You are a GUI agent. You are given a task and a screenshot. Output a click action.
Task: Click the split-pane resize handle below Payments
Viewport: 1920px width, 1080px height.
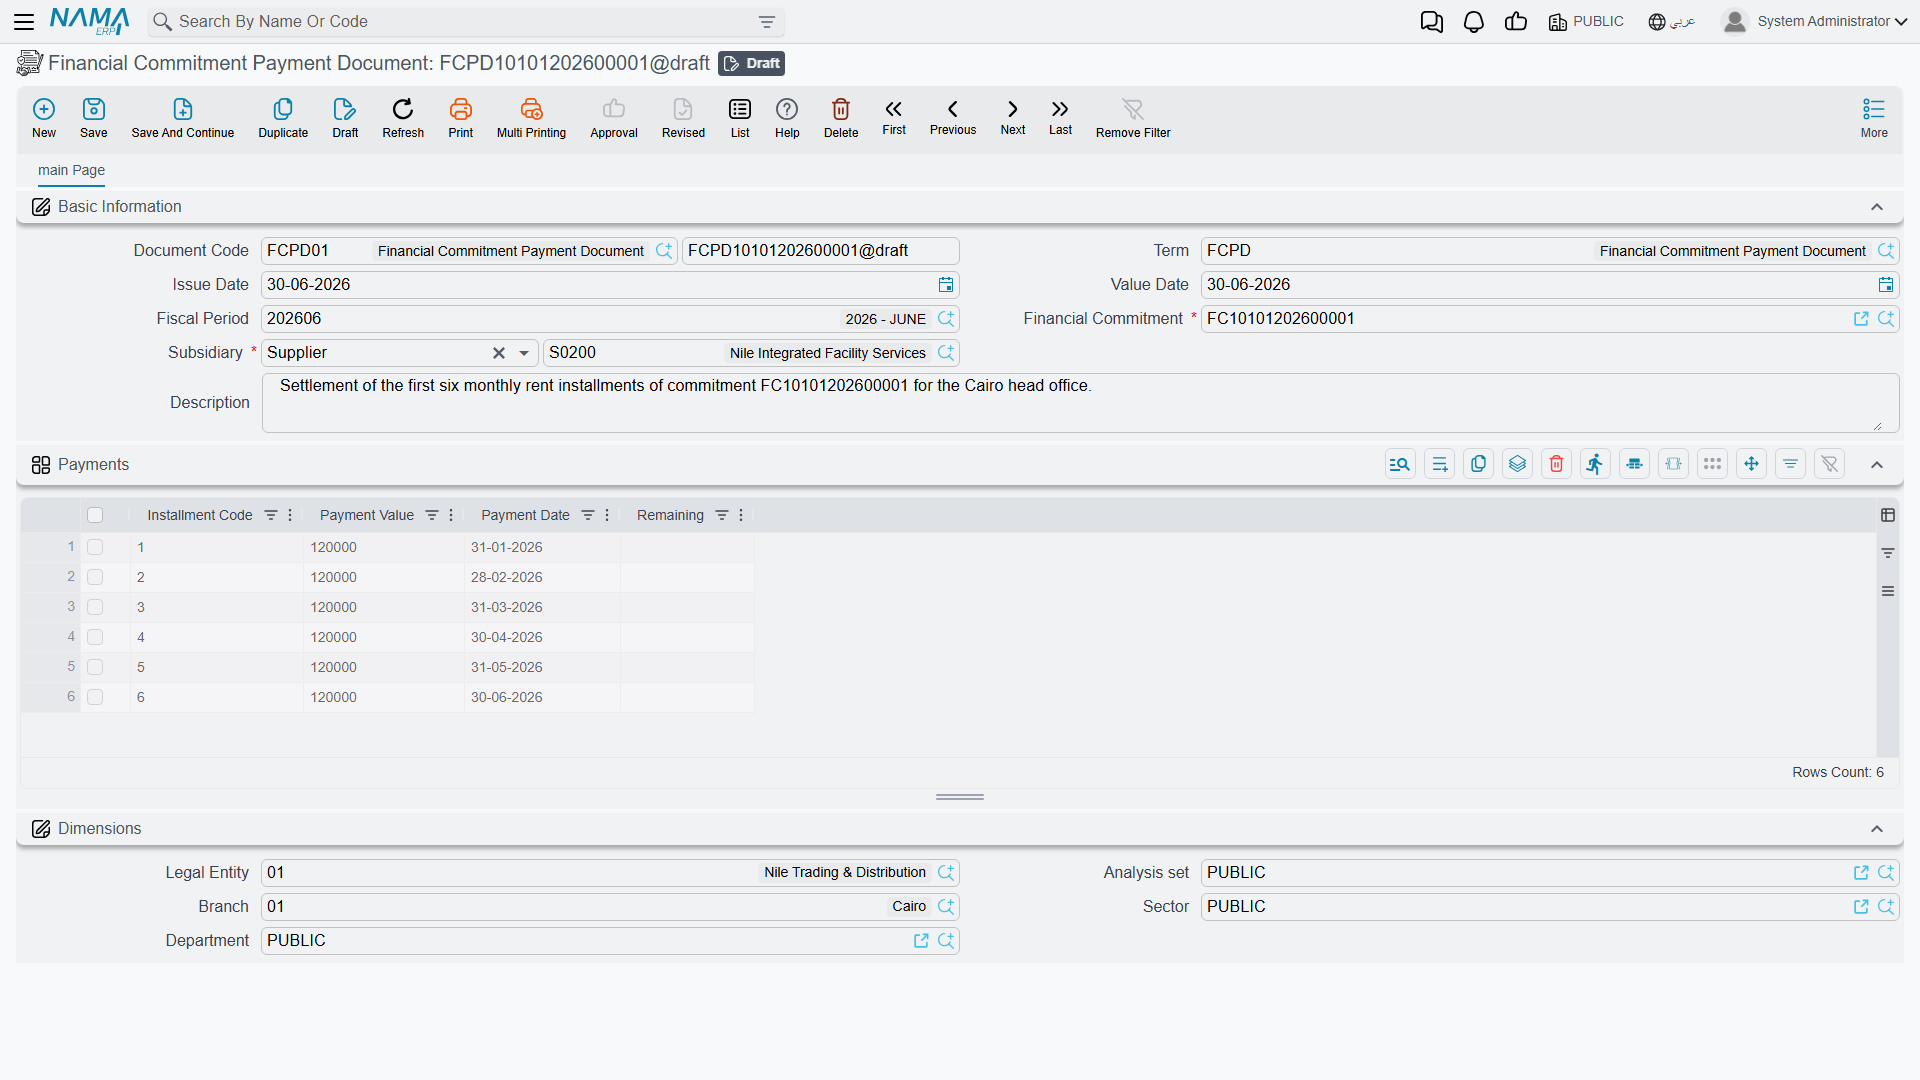click(960, 797)
